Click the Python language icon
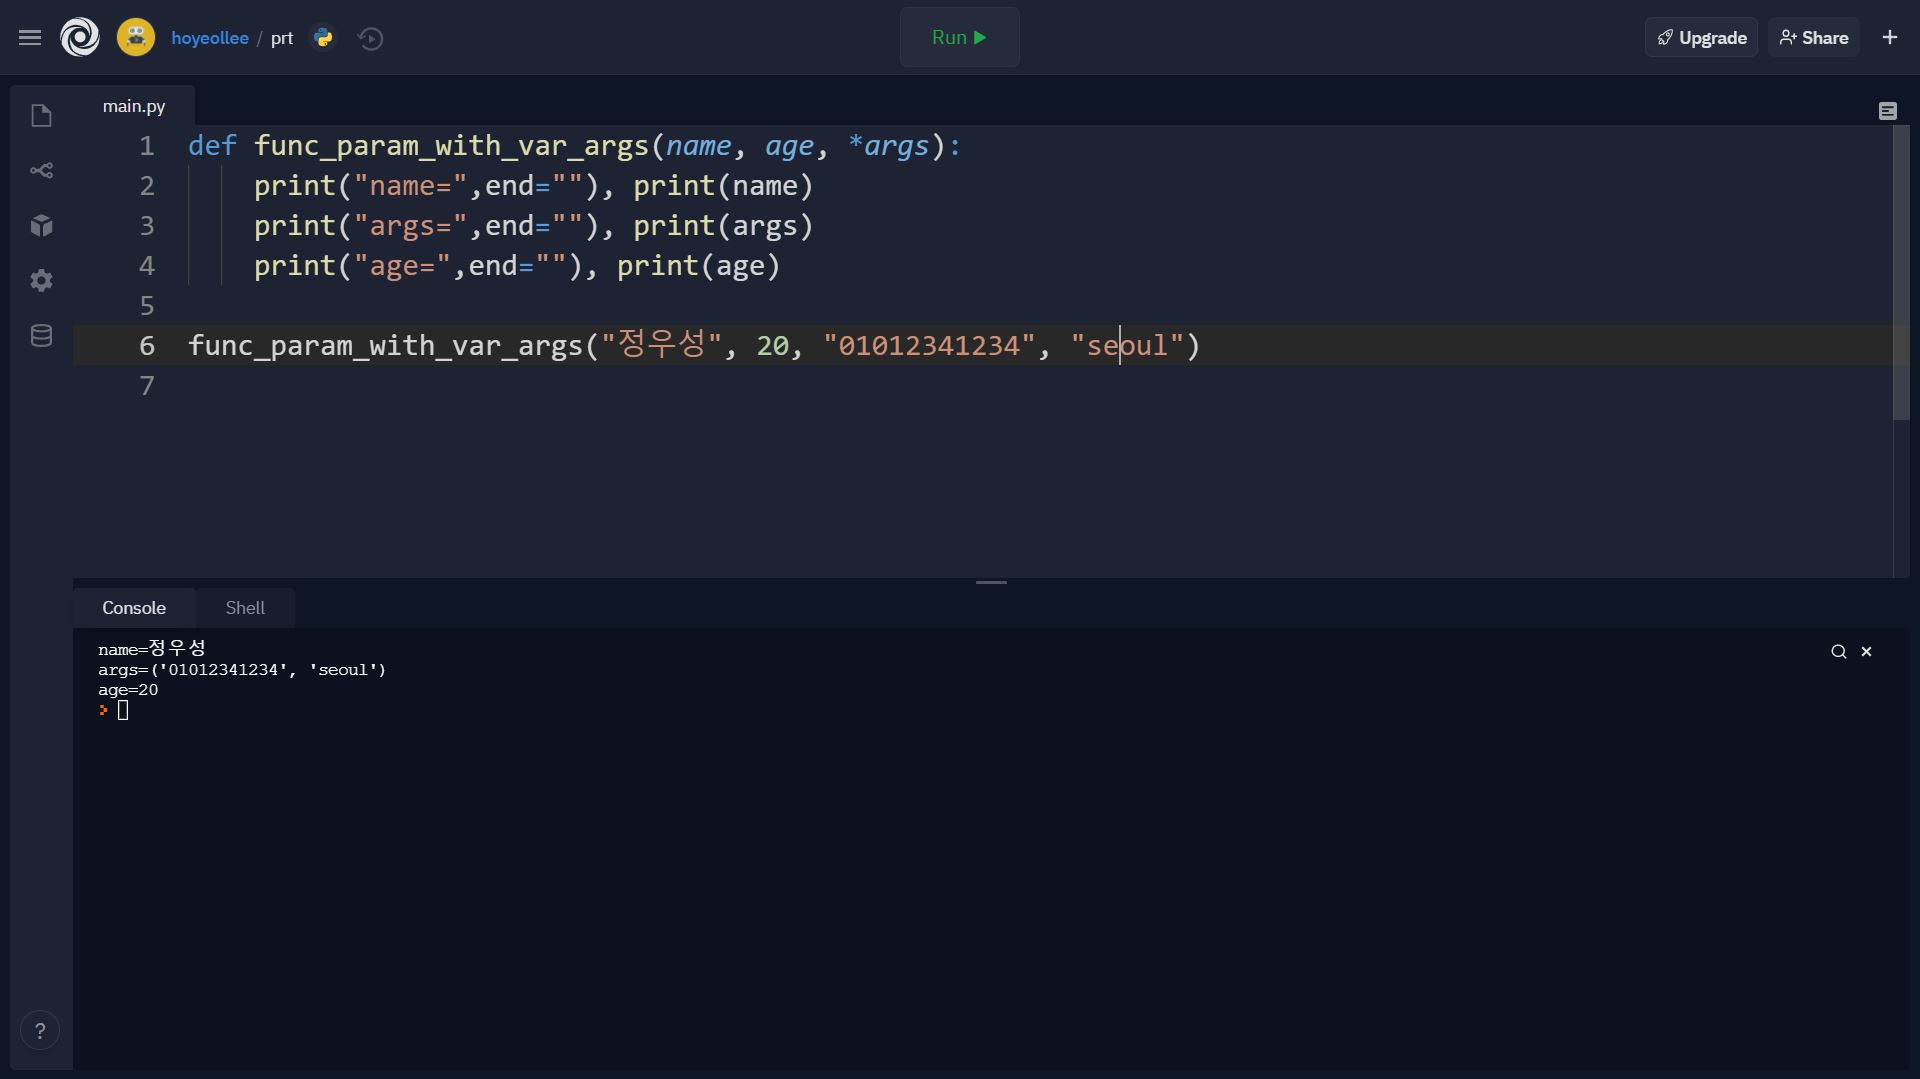Viewport: 1920px width, 1079px height. 322,37
